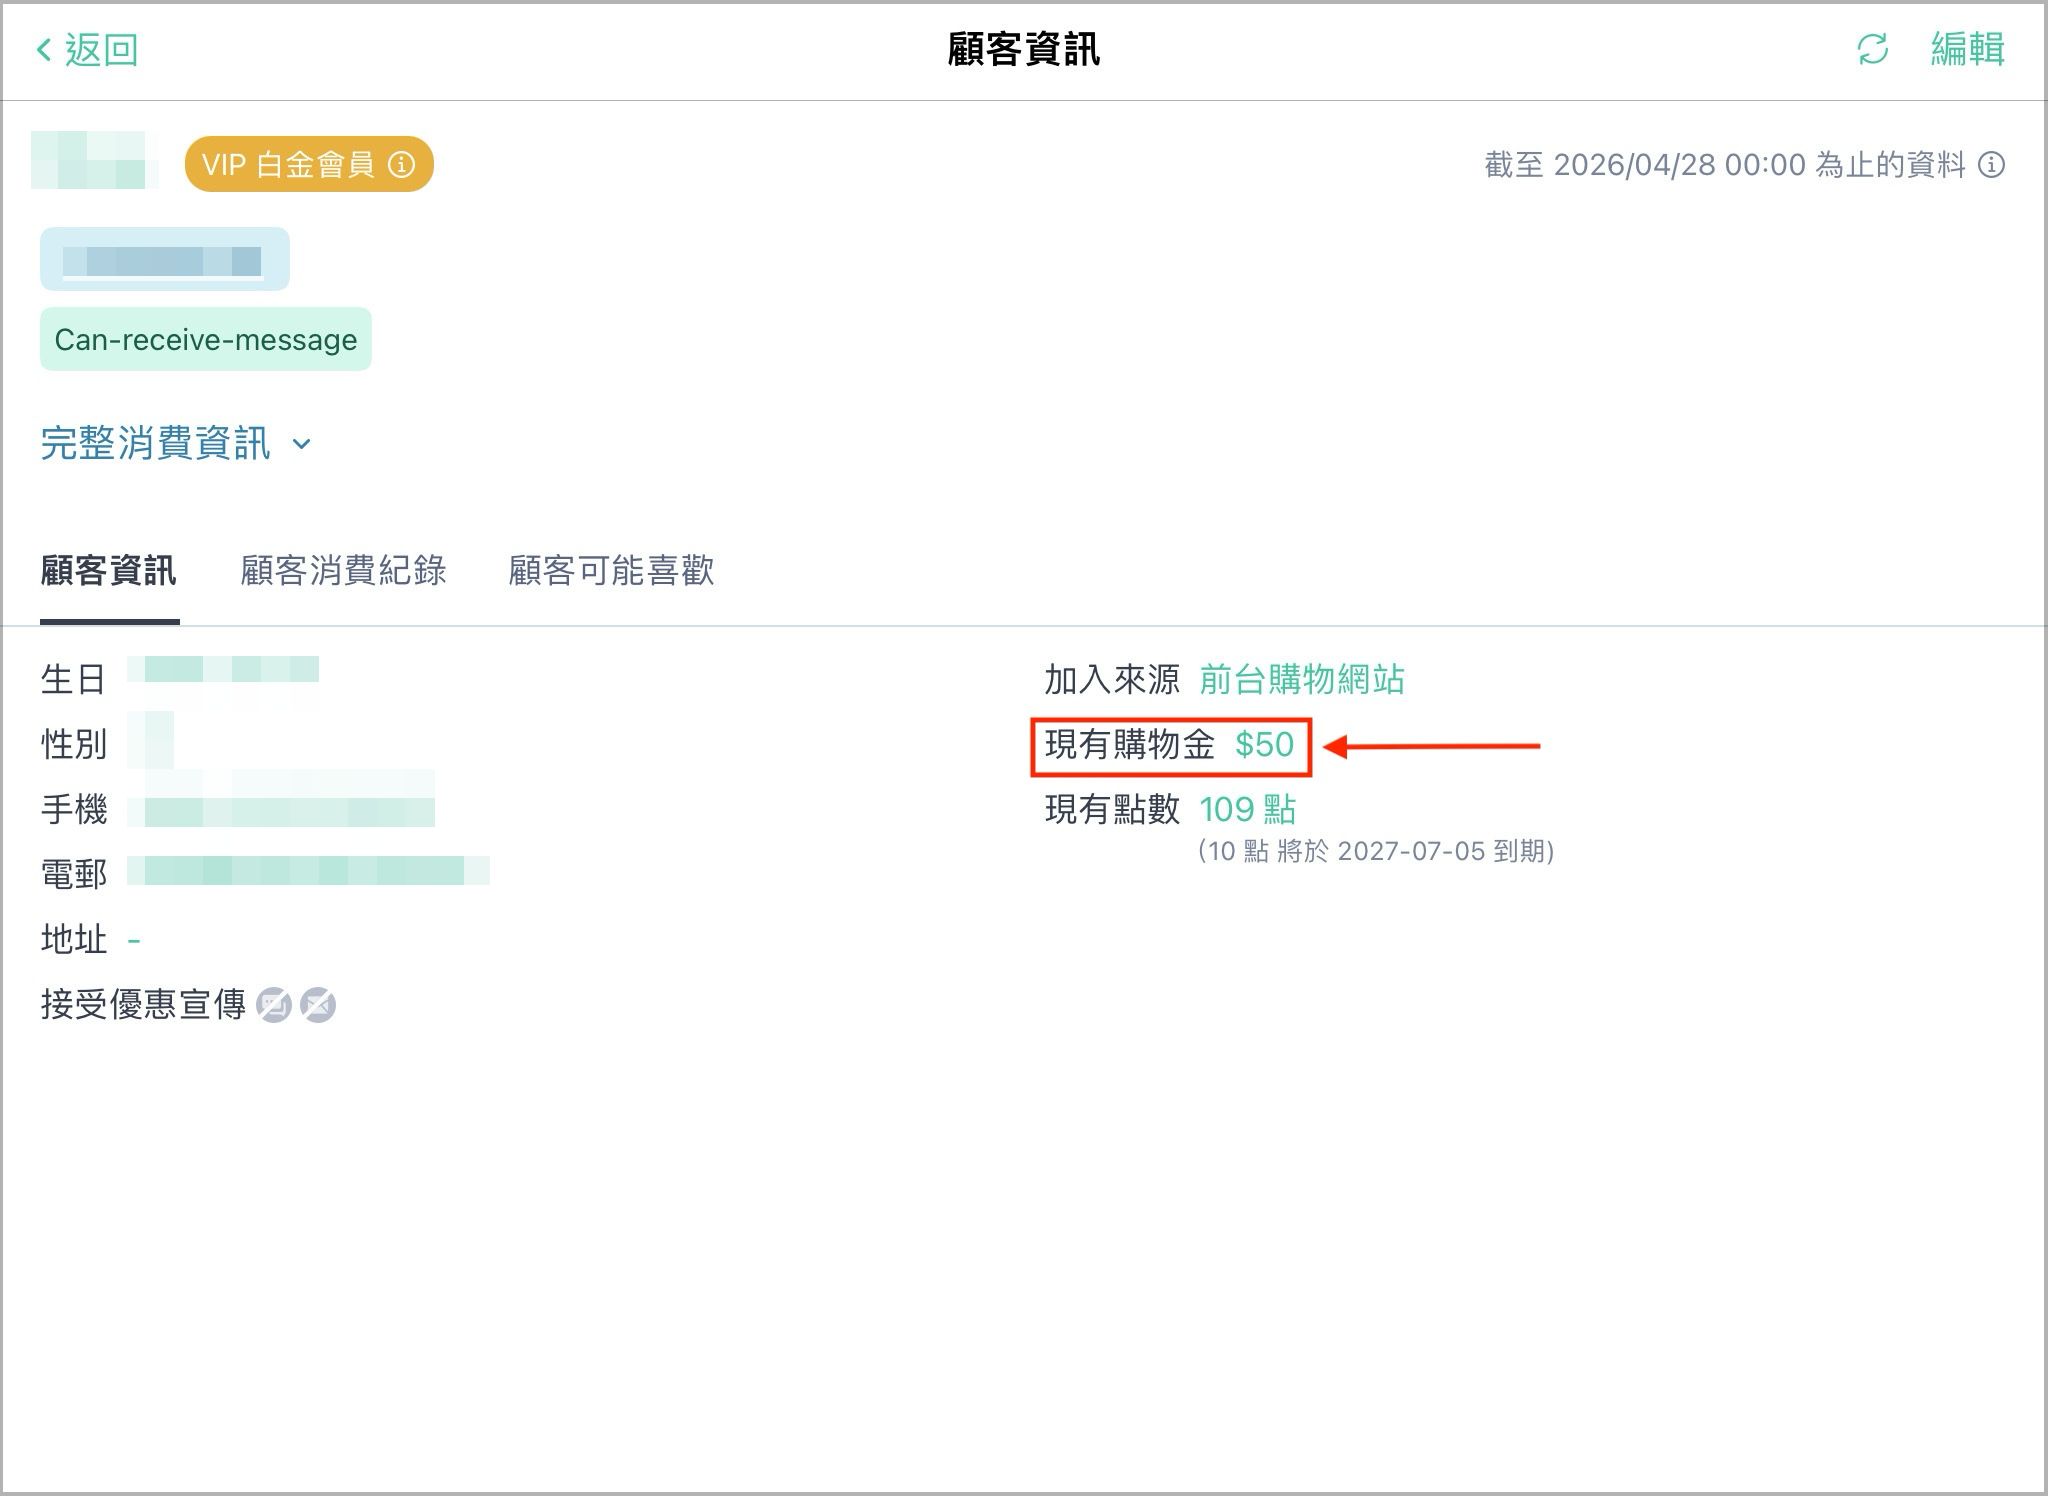Click the VIP 白金會員 badge

tap(309, 164)
